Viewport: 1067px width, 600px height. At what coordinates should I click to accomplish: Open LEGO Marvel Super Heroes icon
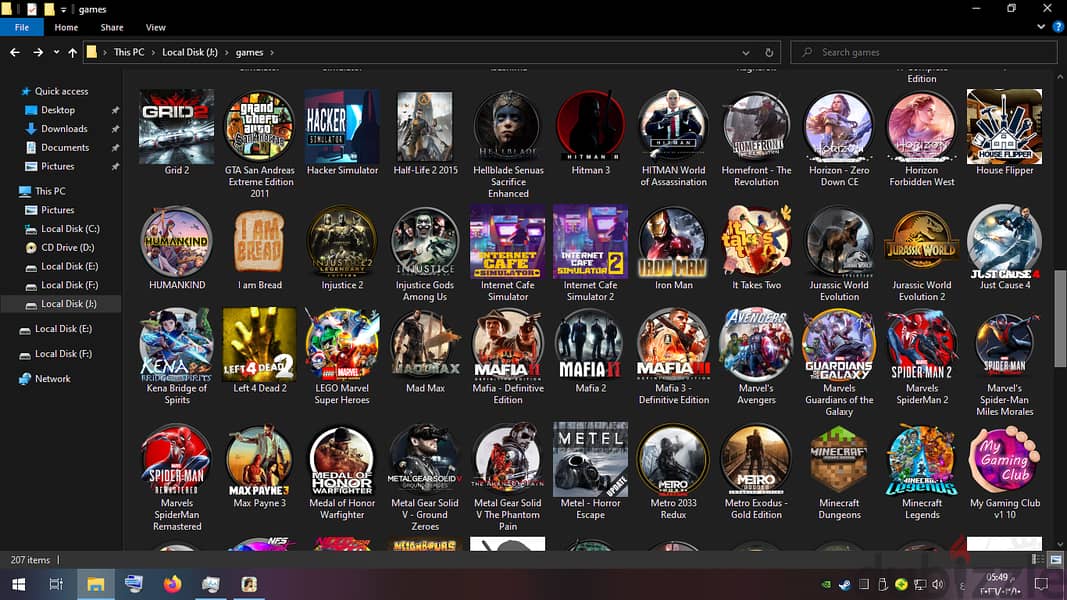pos(342,345)
